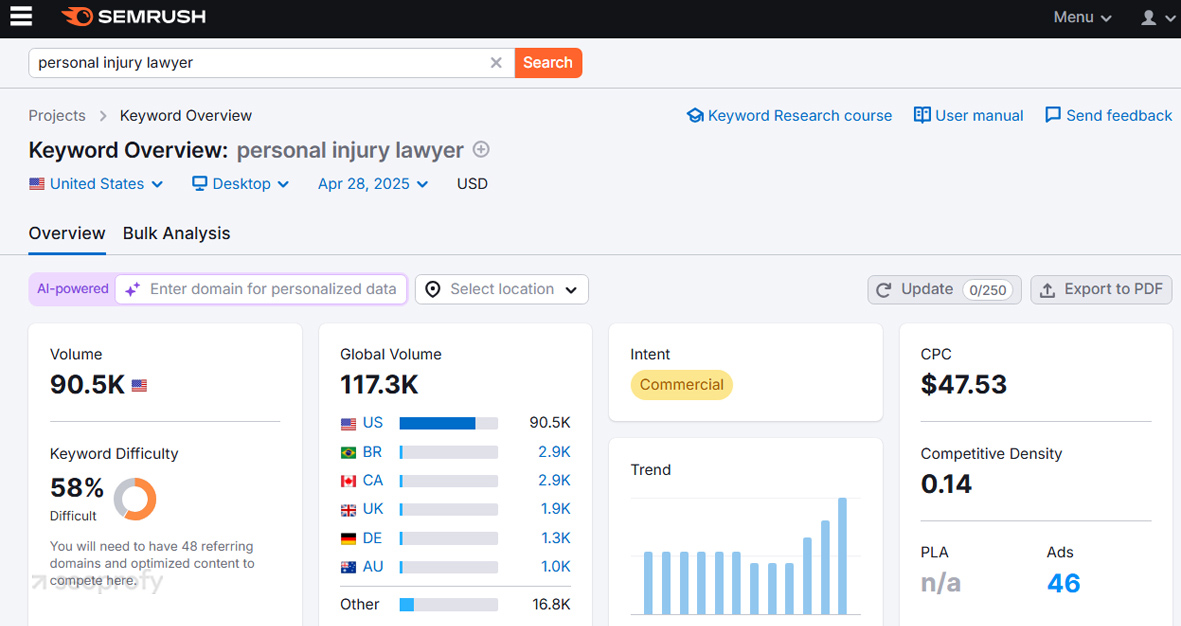Open the hamburger navigation menu

coord(21,16)
